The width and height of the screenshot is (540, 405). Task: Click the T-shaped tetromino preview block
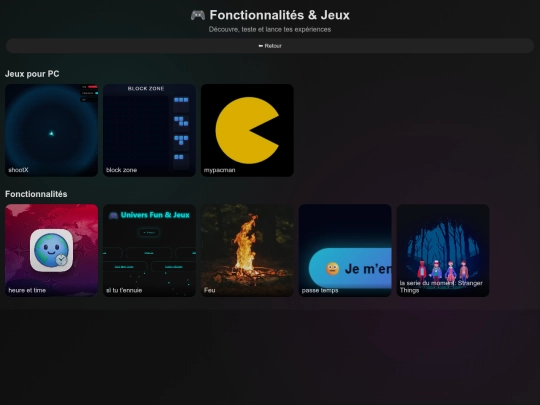click(x=181, y=140)
